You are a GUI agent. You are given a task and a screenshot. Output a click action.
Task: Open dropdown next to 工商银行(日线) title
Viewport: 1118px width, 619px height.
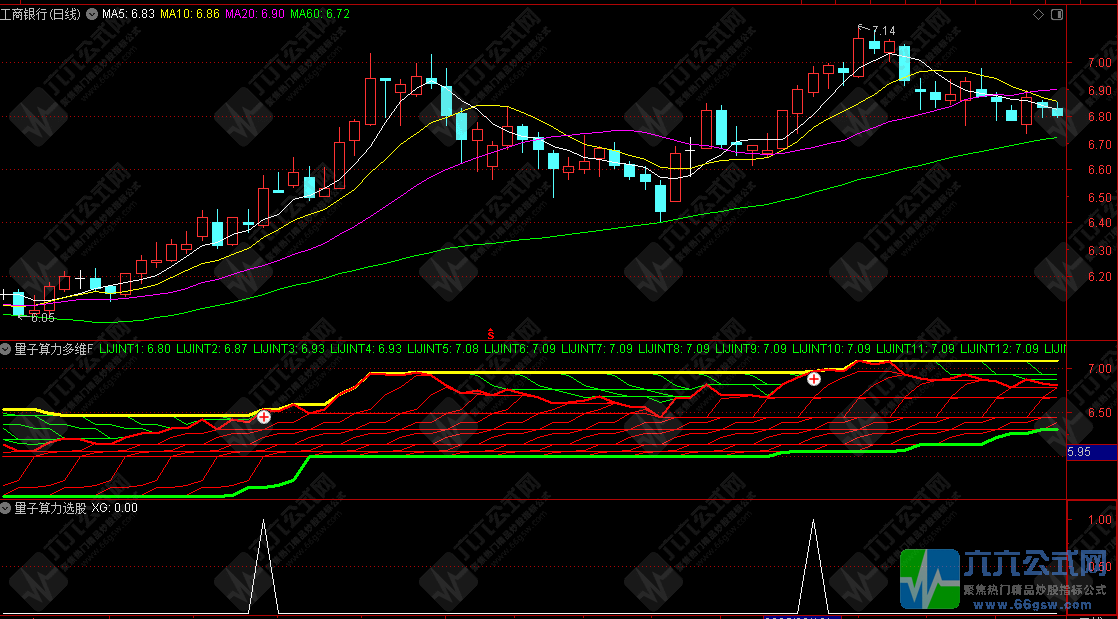[93, 15]
